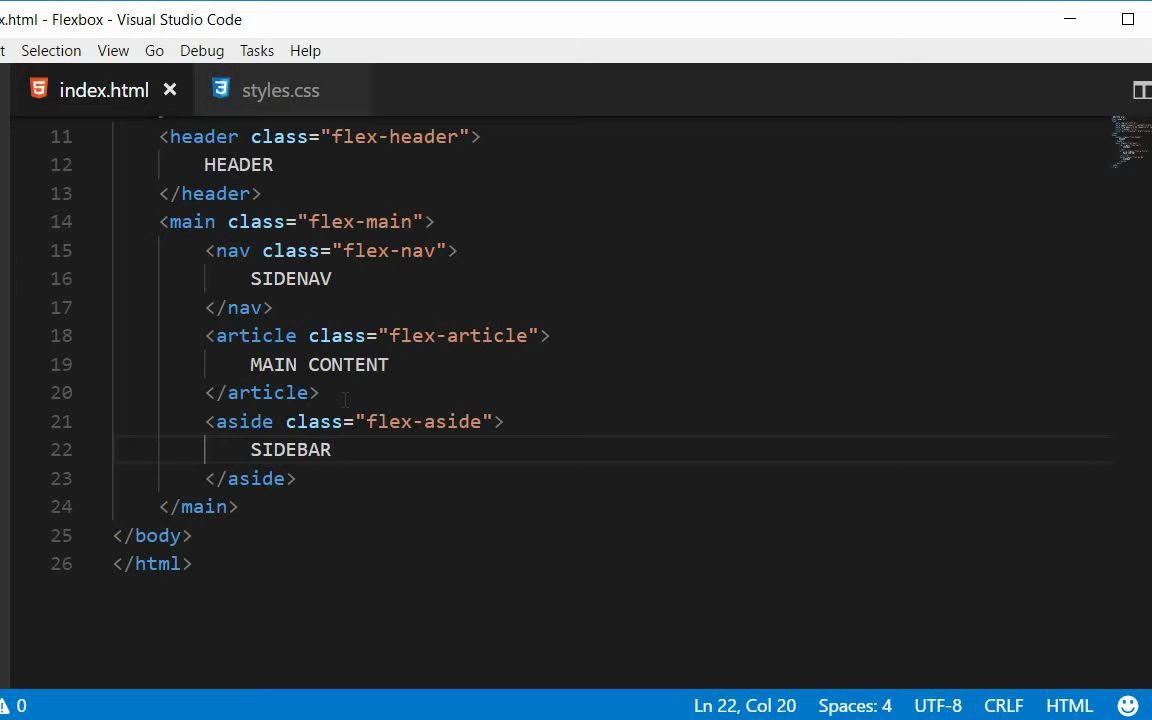This screenshot has width=1152, height=720.
Task: Click line number 11 in gutter
Action: pos(61,137)
